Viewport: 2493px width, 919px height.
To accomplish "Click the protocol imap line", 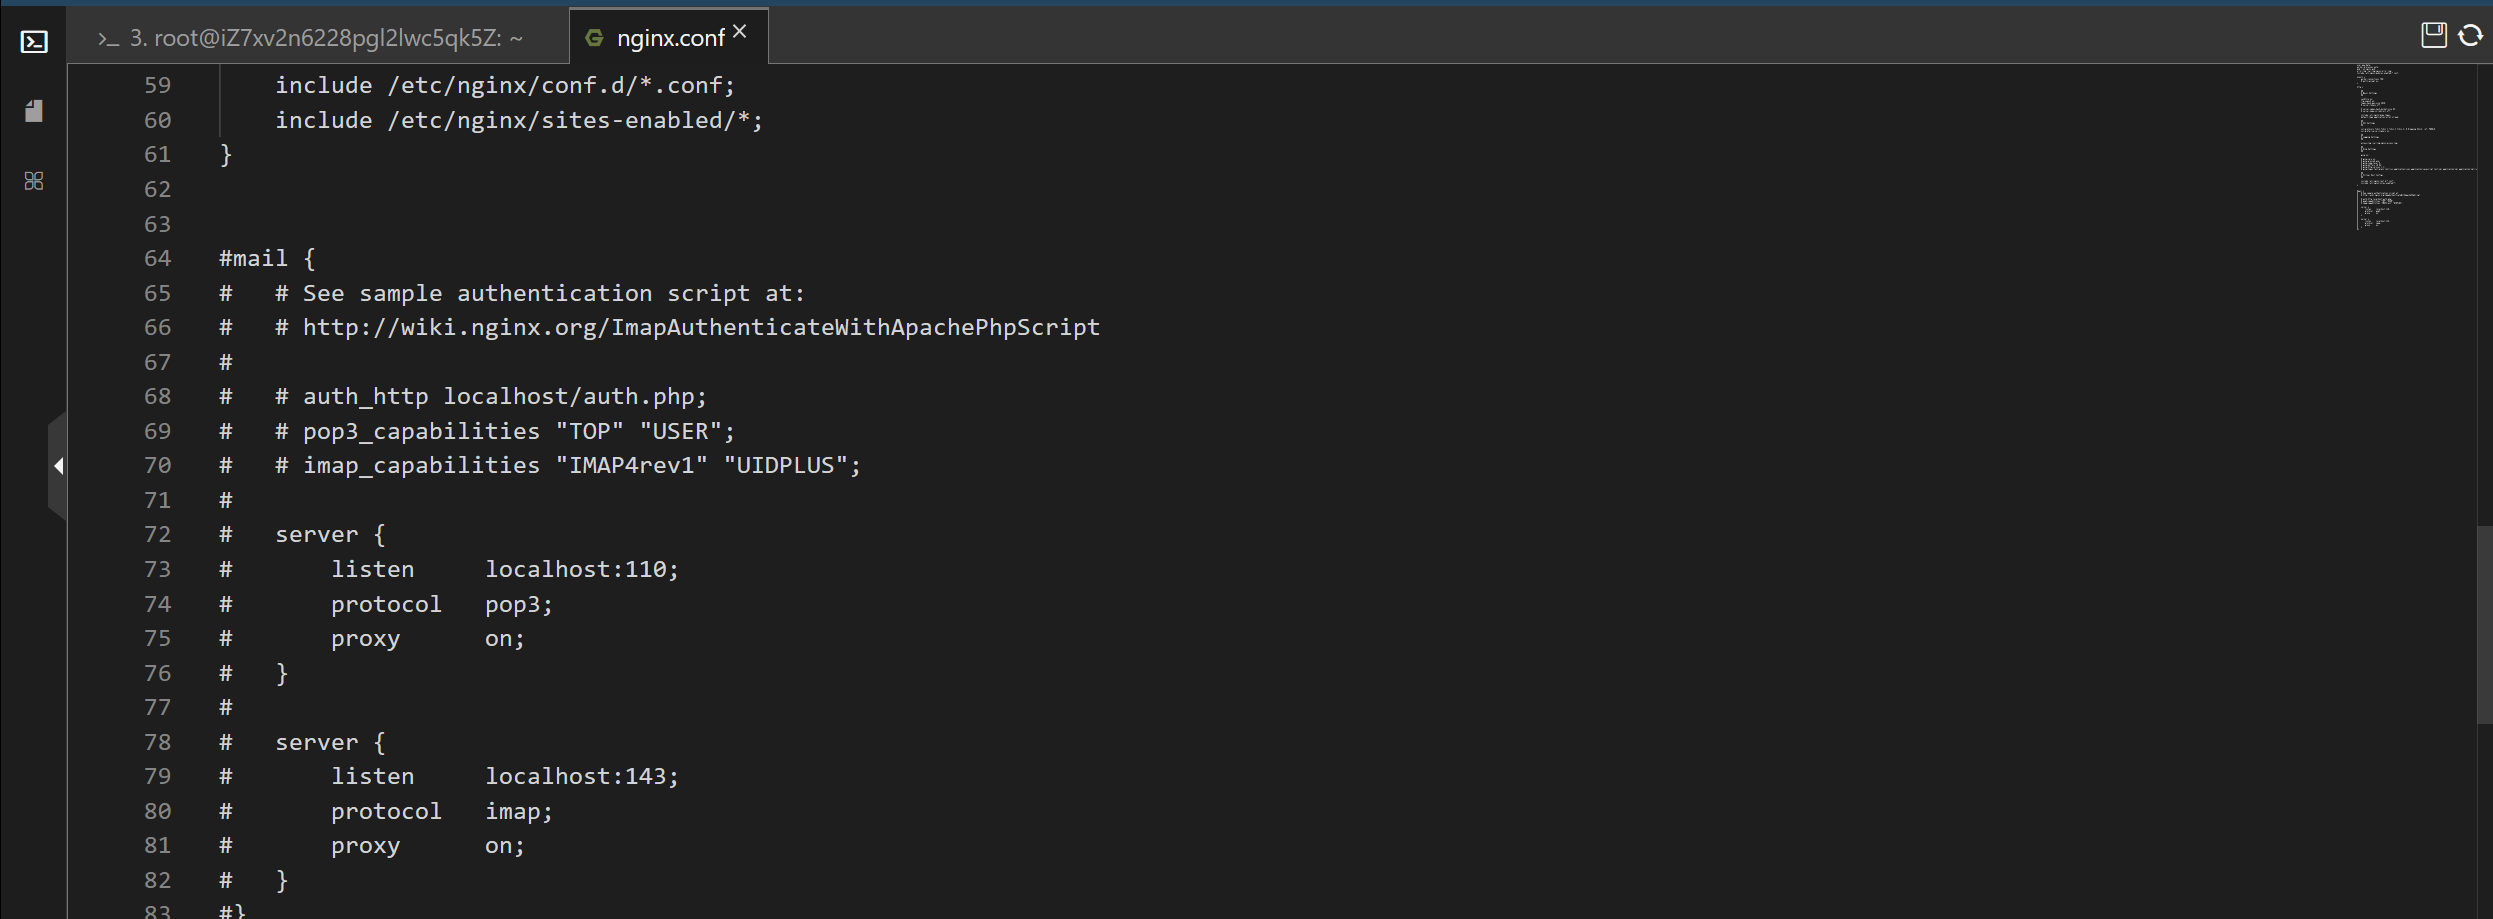I will (442, 812).
